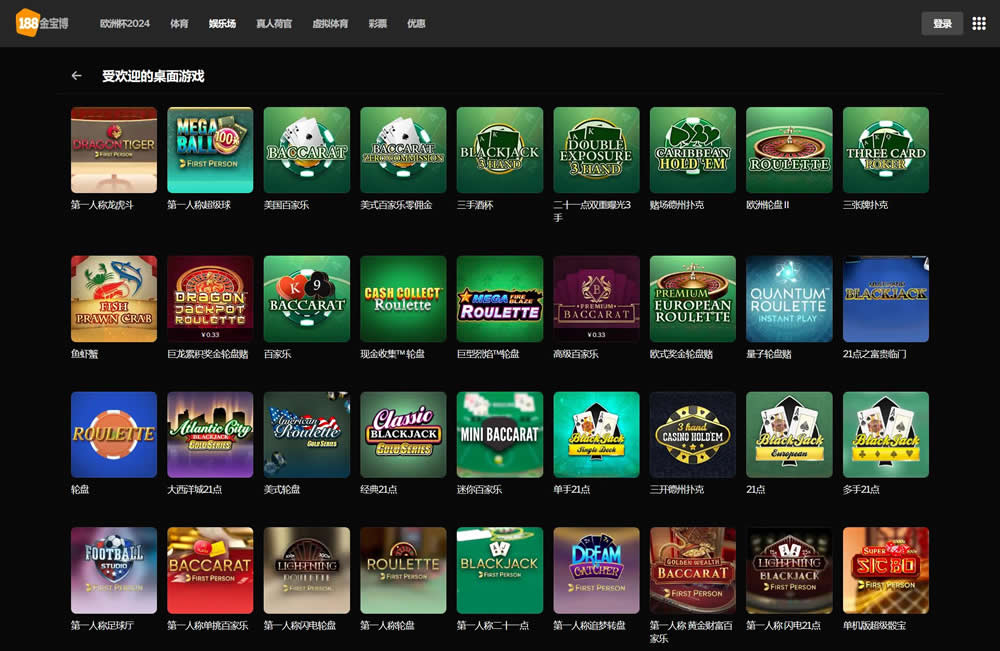
Task: Open the 欧洲杯2024 menu item
Action: [x=124, y=24]
